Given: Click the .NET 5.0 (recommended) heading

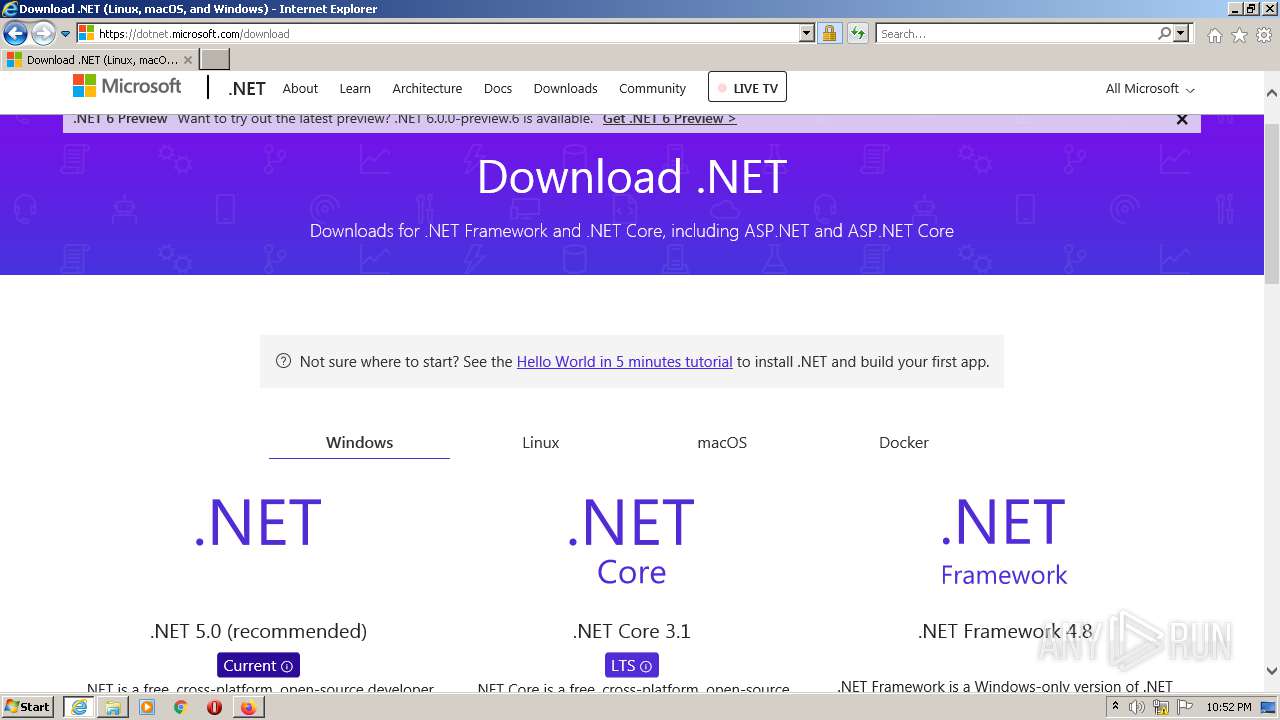Looking at the screenshot, I should click(258, 631).
